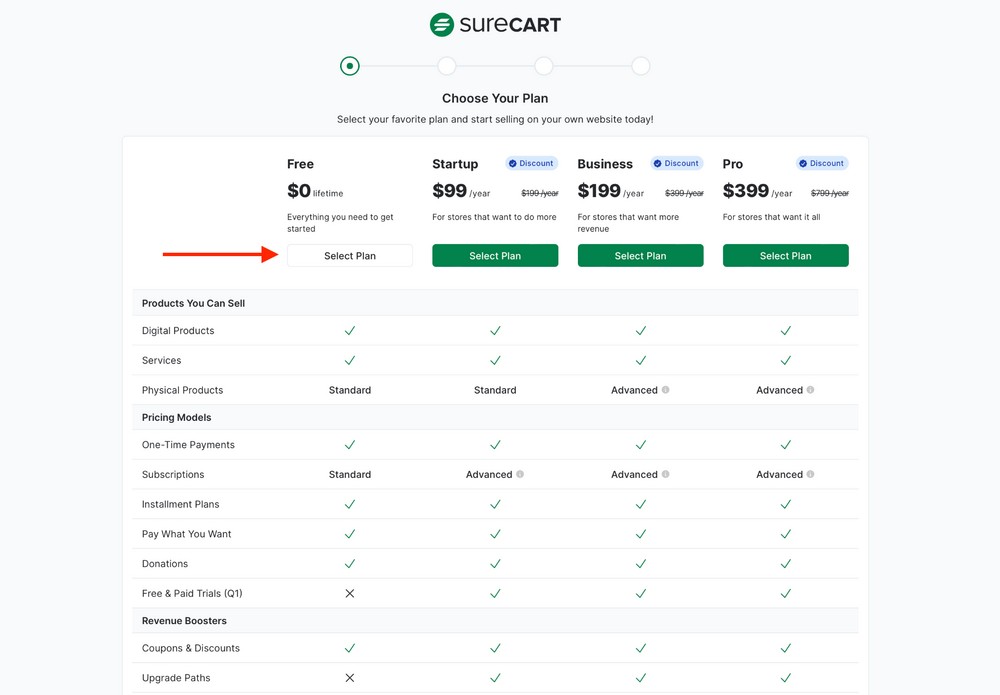Select the last step circle
This screenshot has height=695, width=1000.
point(640,65)
